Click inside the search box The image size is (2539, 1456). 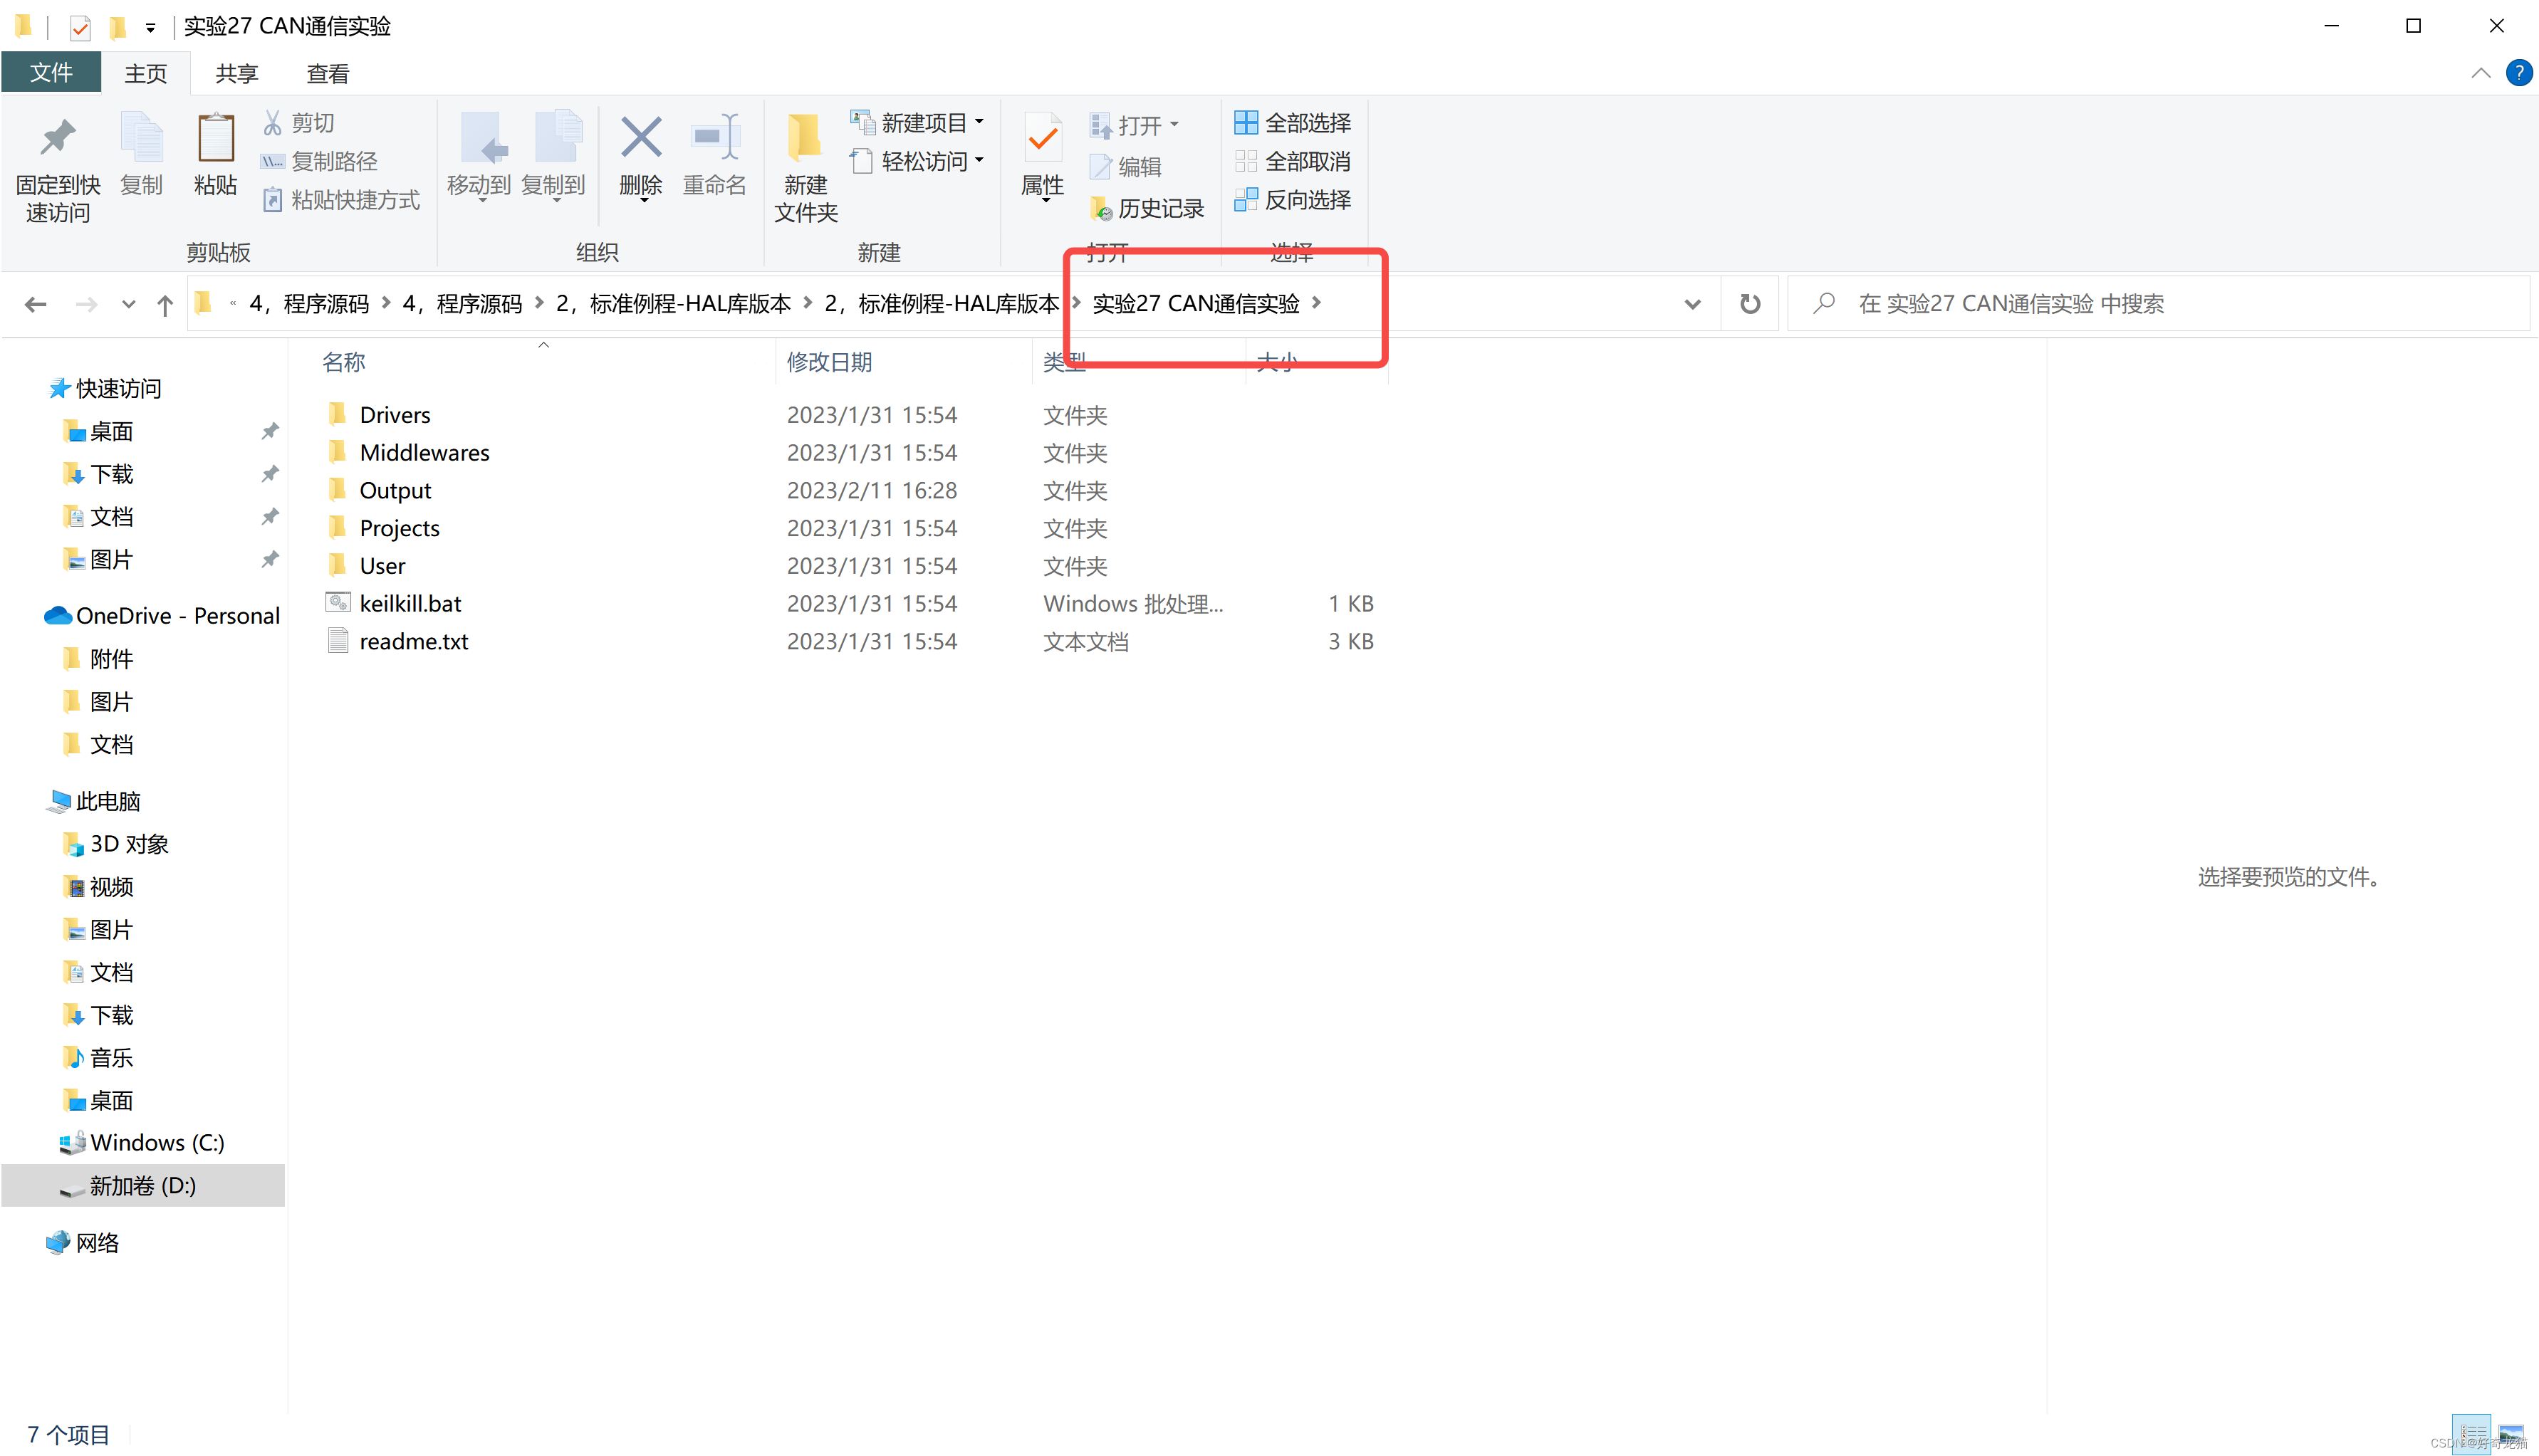(x=2100, y=303)
